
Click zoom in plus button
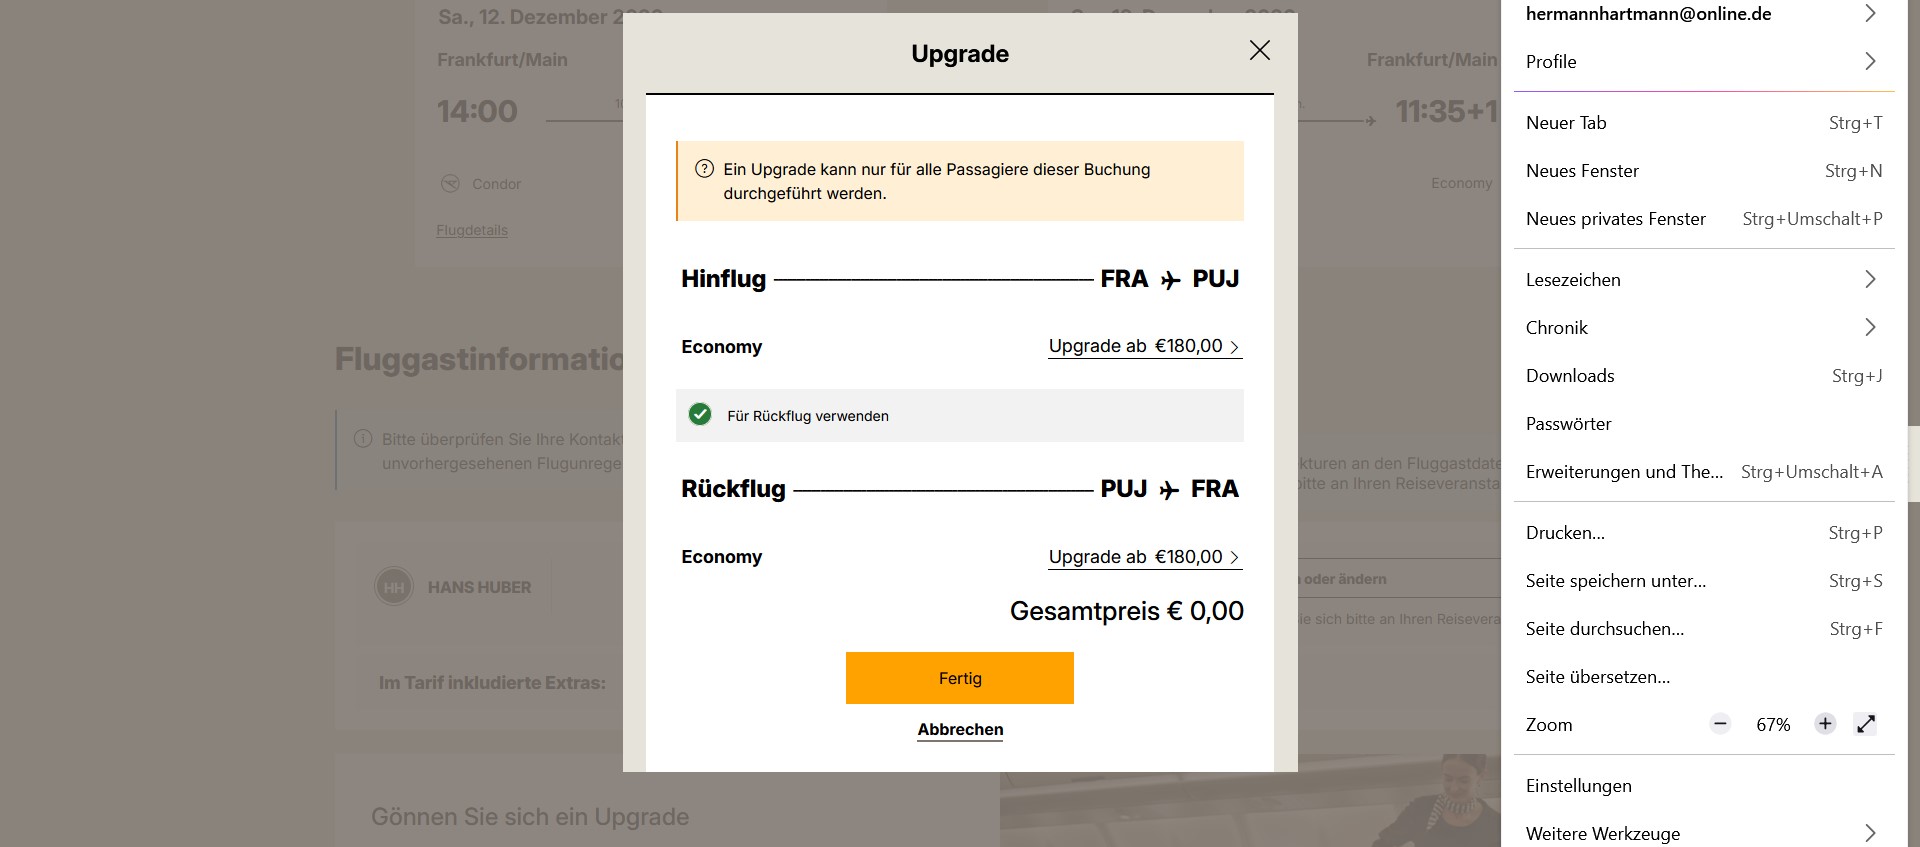pyautogui.click(x=1825, y=724)
